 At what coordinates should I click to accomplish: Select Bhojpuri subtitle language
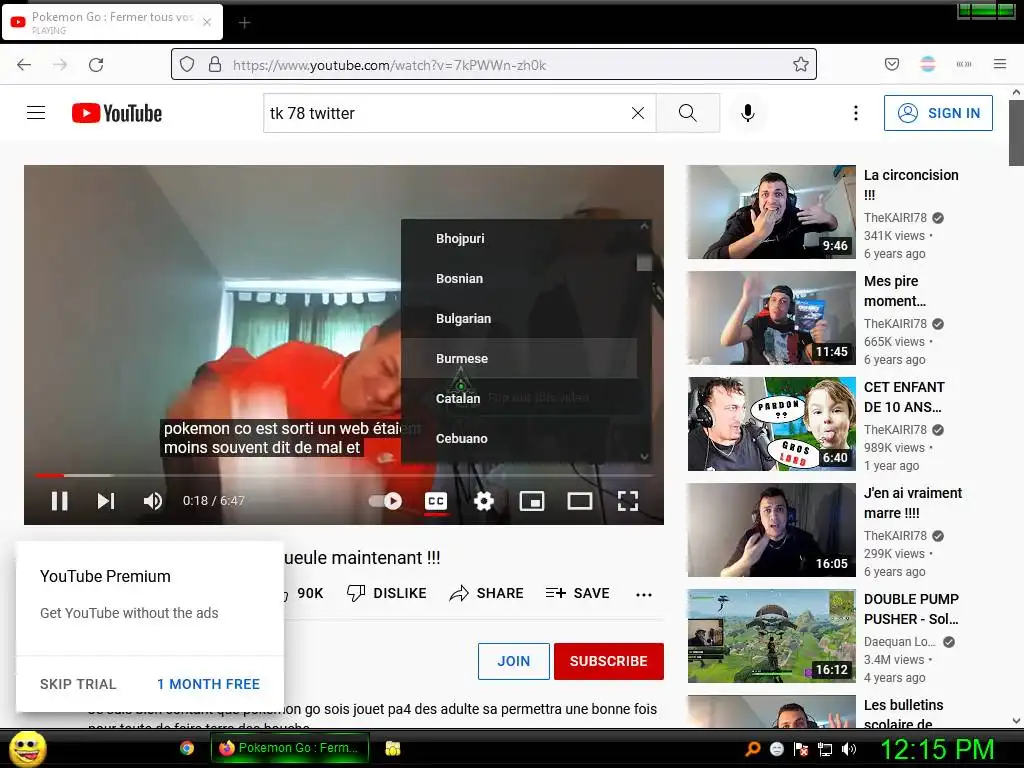519,238
